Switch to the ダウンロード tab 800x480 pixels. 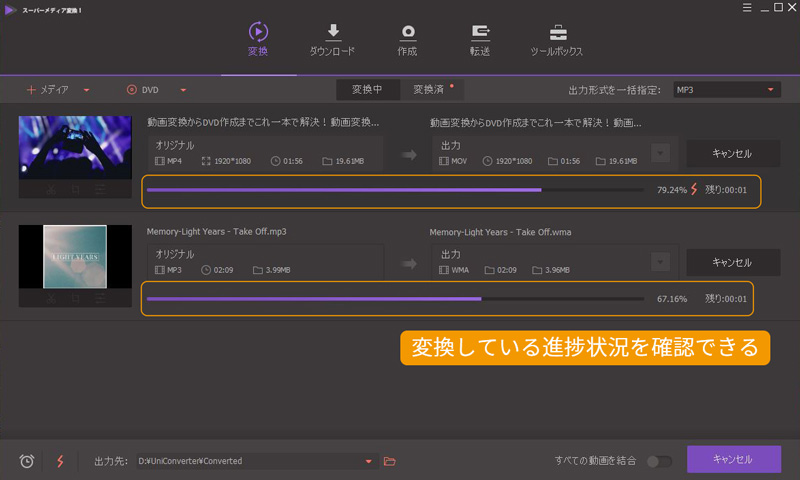pyautogui.click(x=332, y=39)
